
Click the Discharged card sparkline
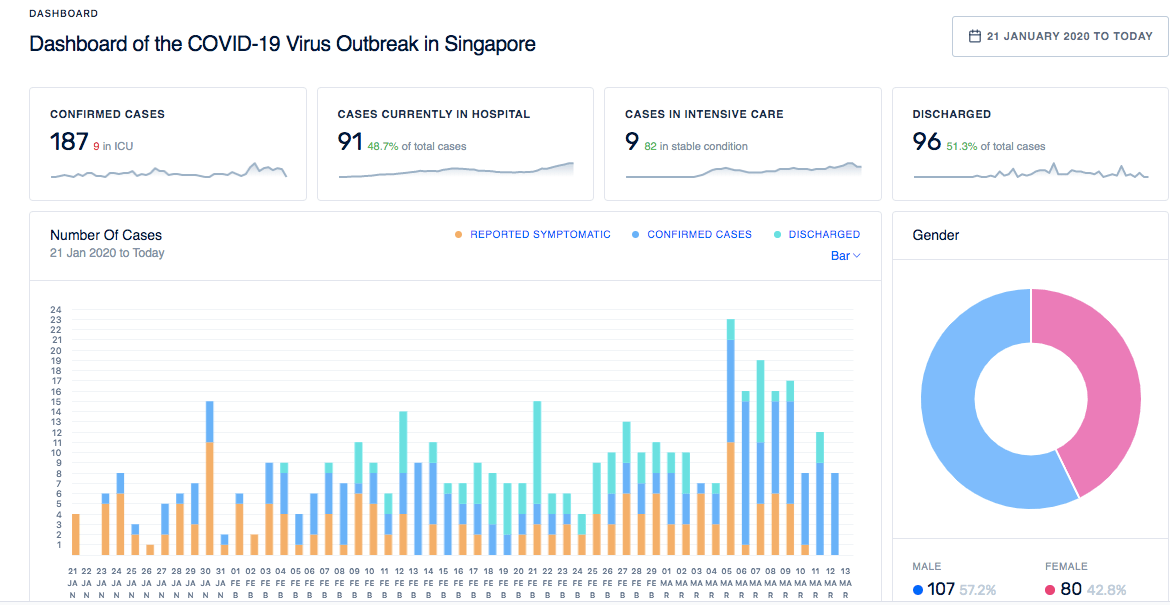pos(1030,173)
